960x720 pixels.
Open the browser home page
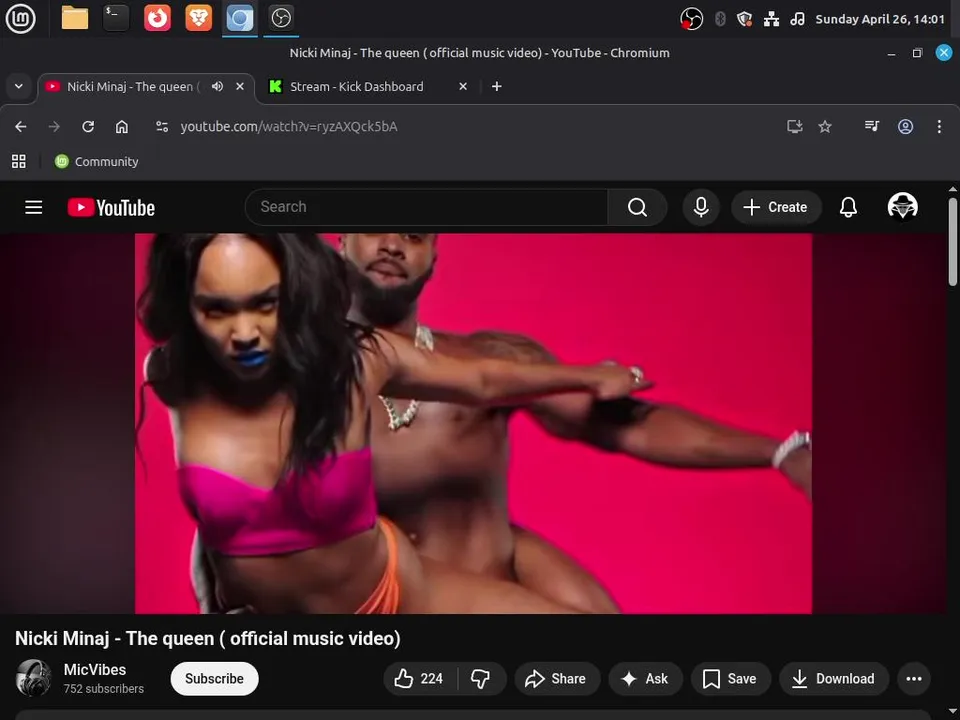122,127
